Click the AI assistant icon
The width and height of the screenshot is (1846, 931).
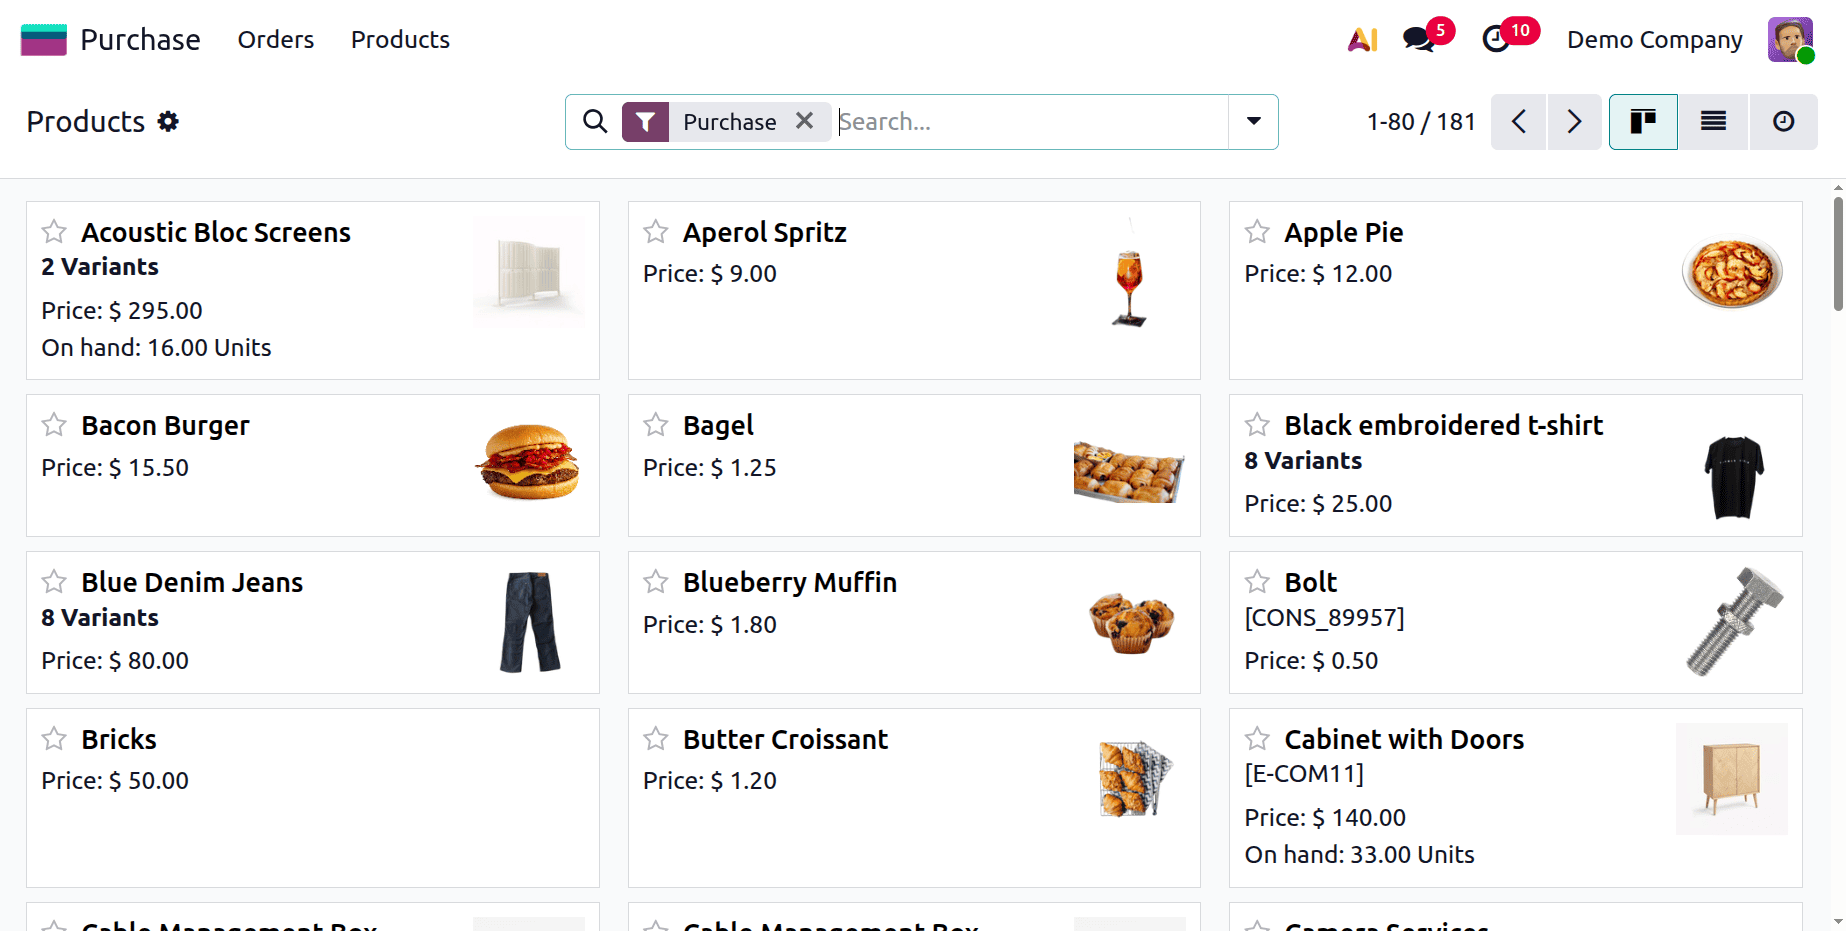click(x=1361, y=40)
